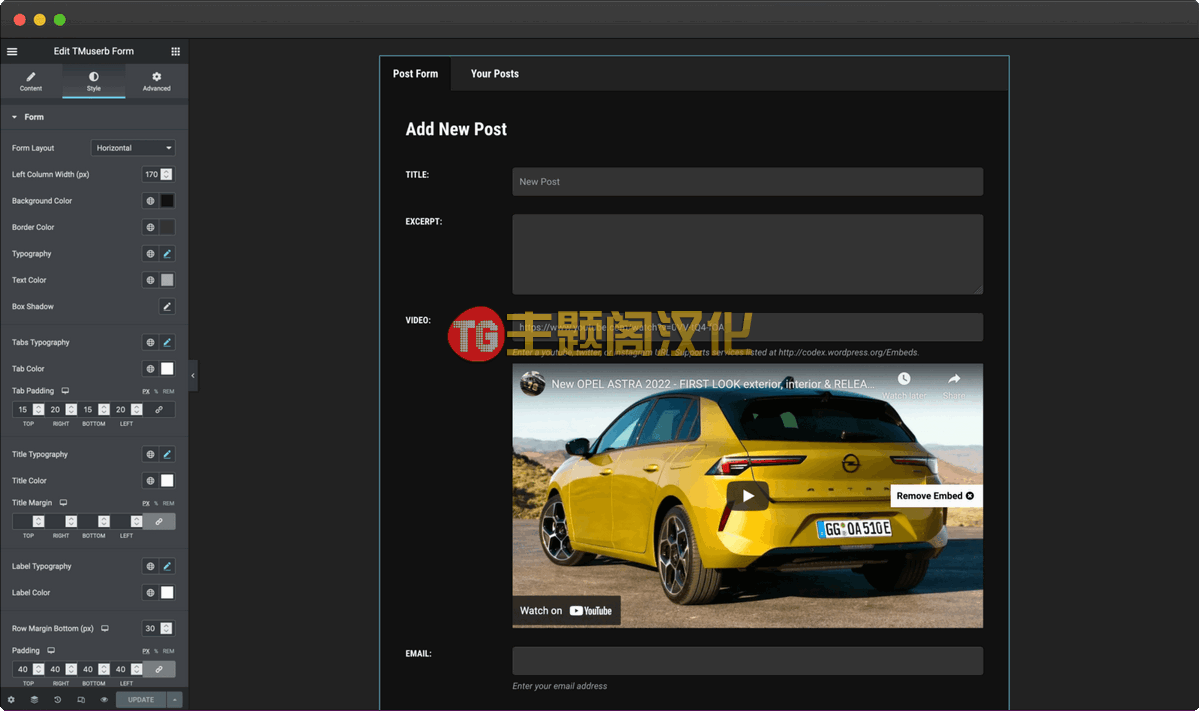Open the Navigator layers icon
The height and width of the screenshot is (711, 1200).
(34, 700)
